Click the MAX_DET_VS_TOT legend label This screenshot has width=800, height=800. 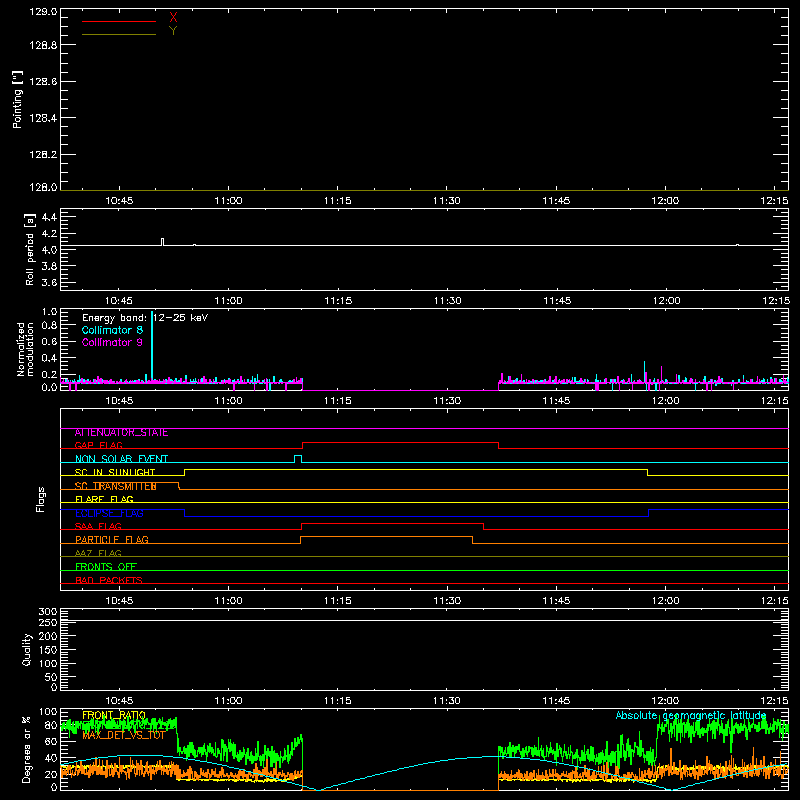click(x=123, y=736)
